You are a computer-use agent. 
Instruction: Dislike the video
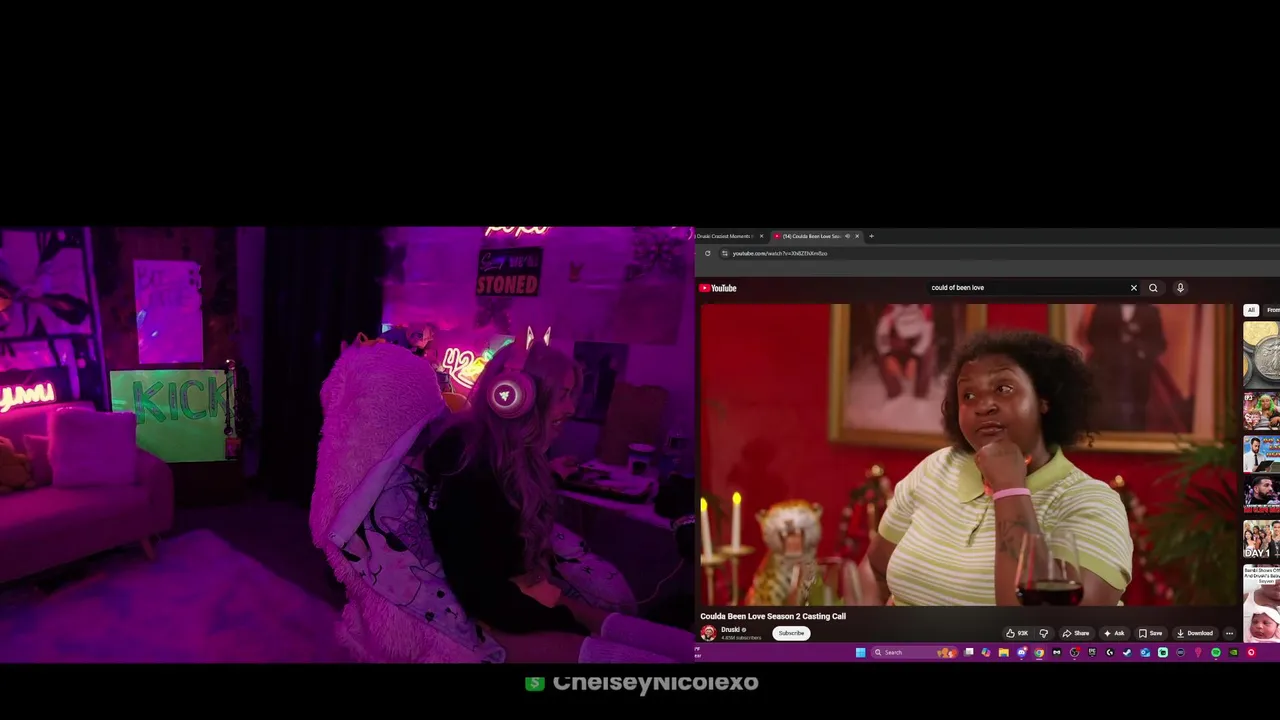(x=1043, y=633)
